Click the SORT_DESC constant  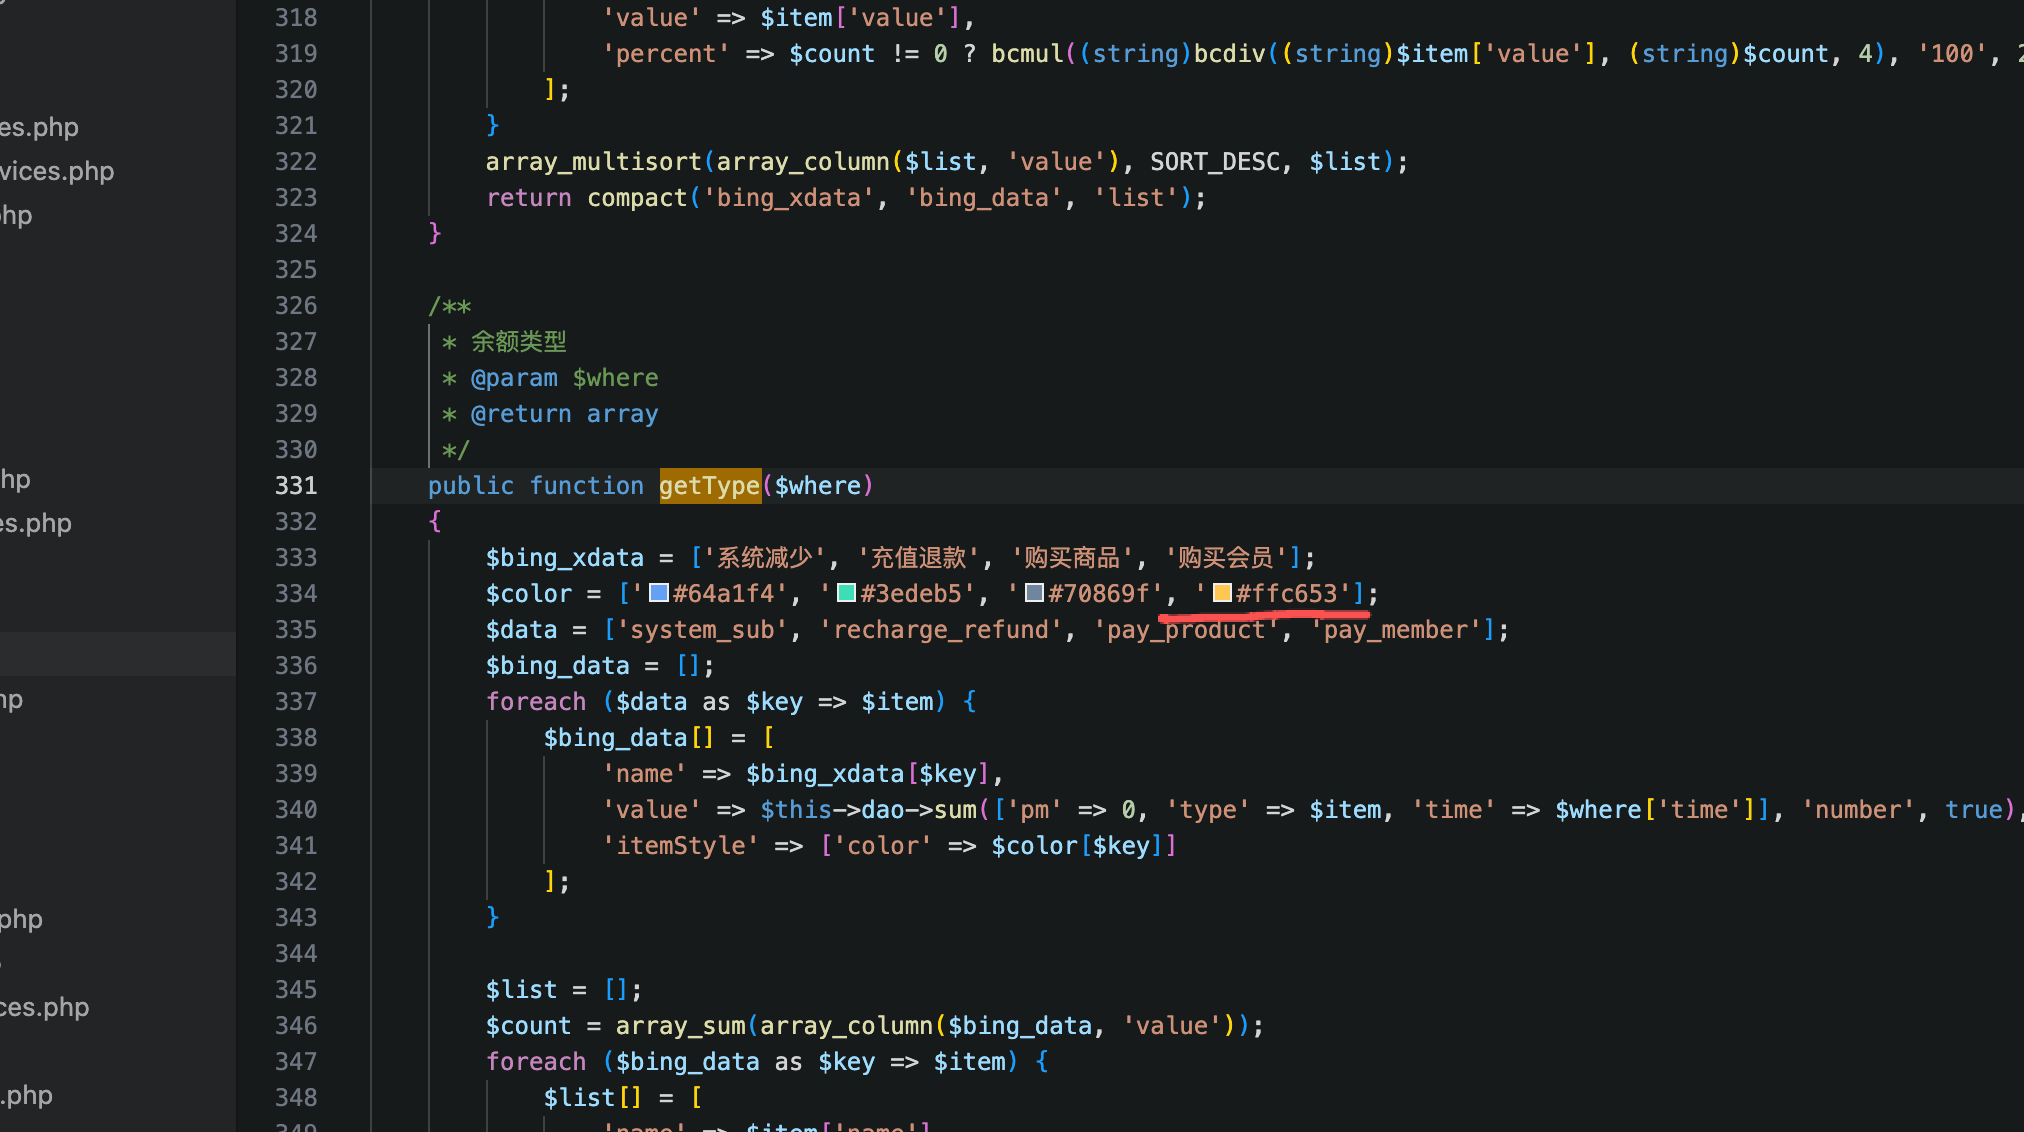1215,162
